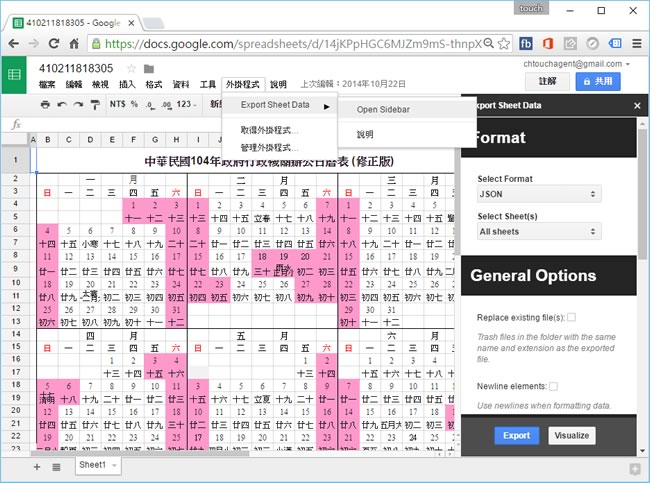Print the spreadsheet
The height and width of the screenshot is (483, 650).
click(45, 104)
